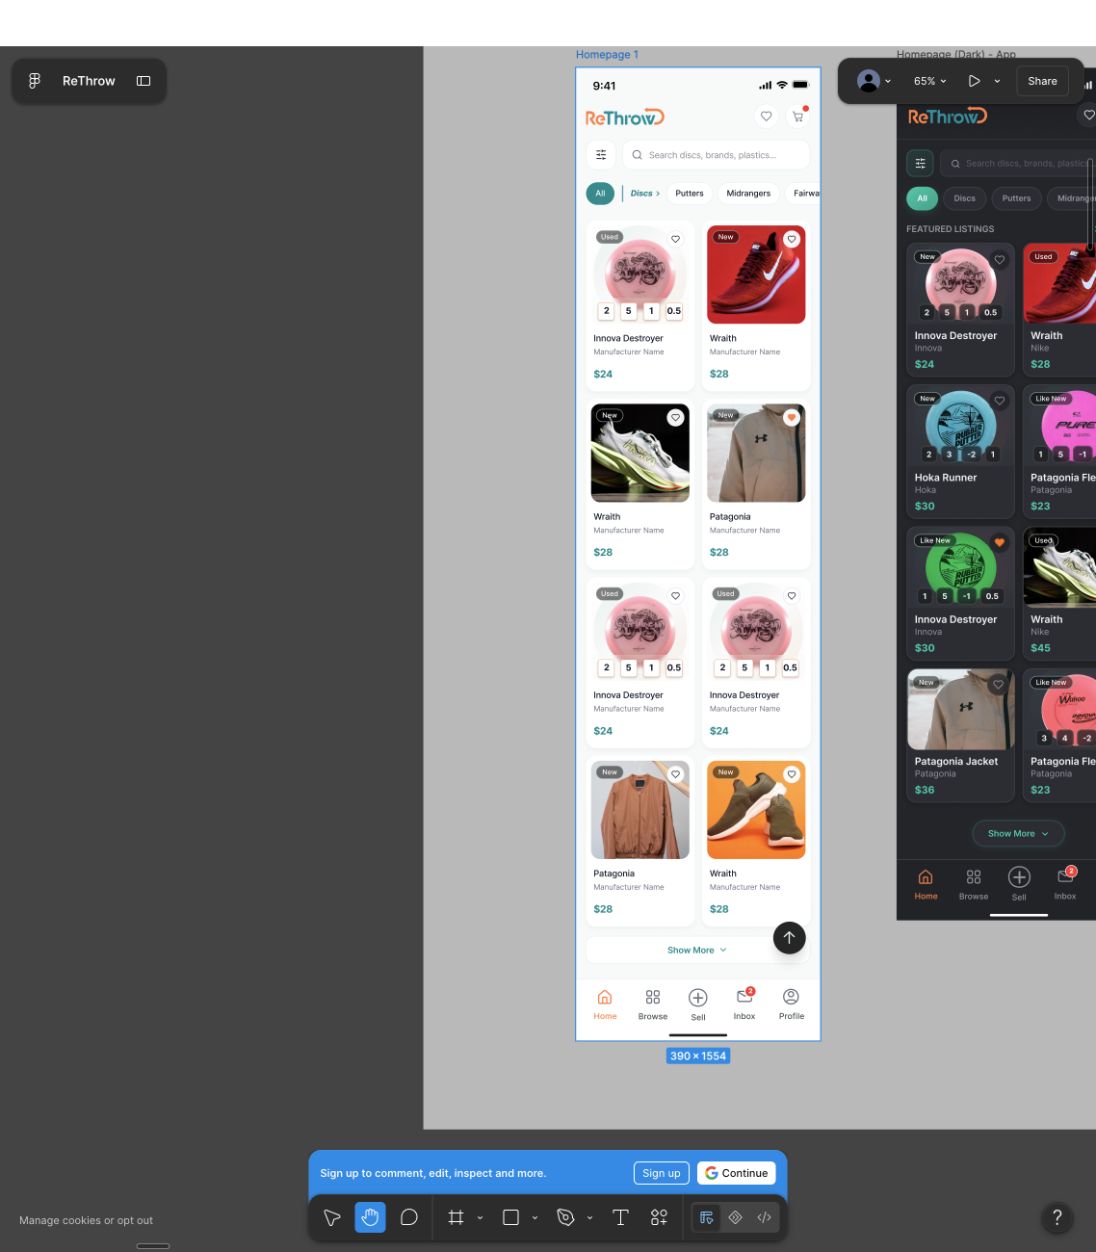1096x1252 pixels.
Task: Select the Move tool arrow
Action: pos(332,1217)
